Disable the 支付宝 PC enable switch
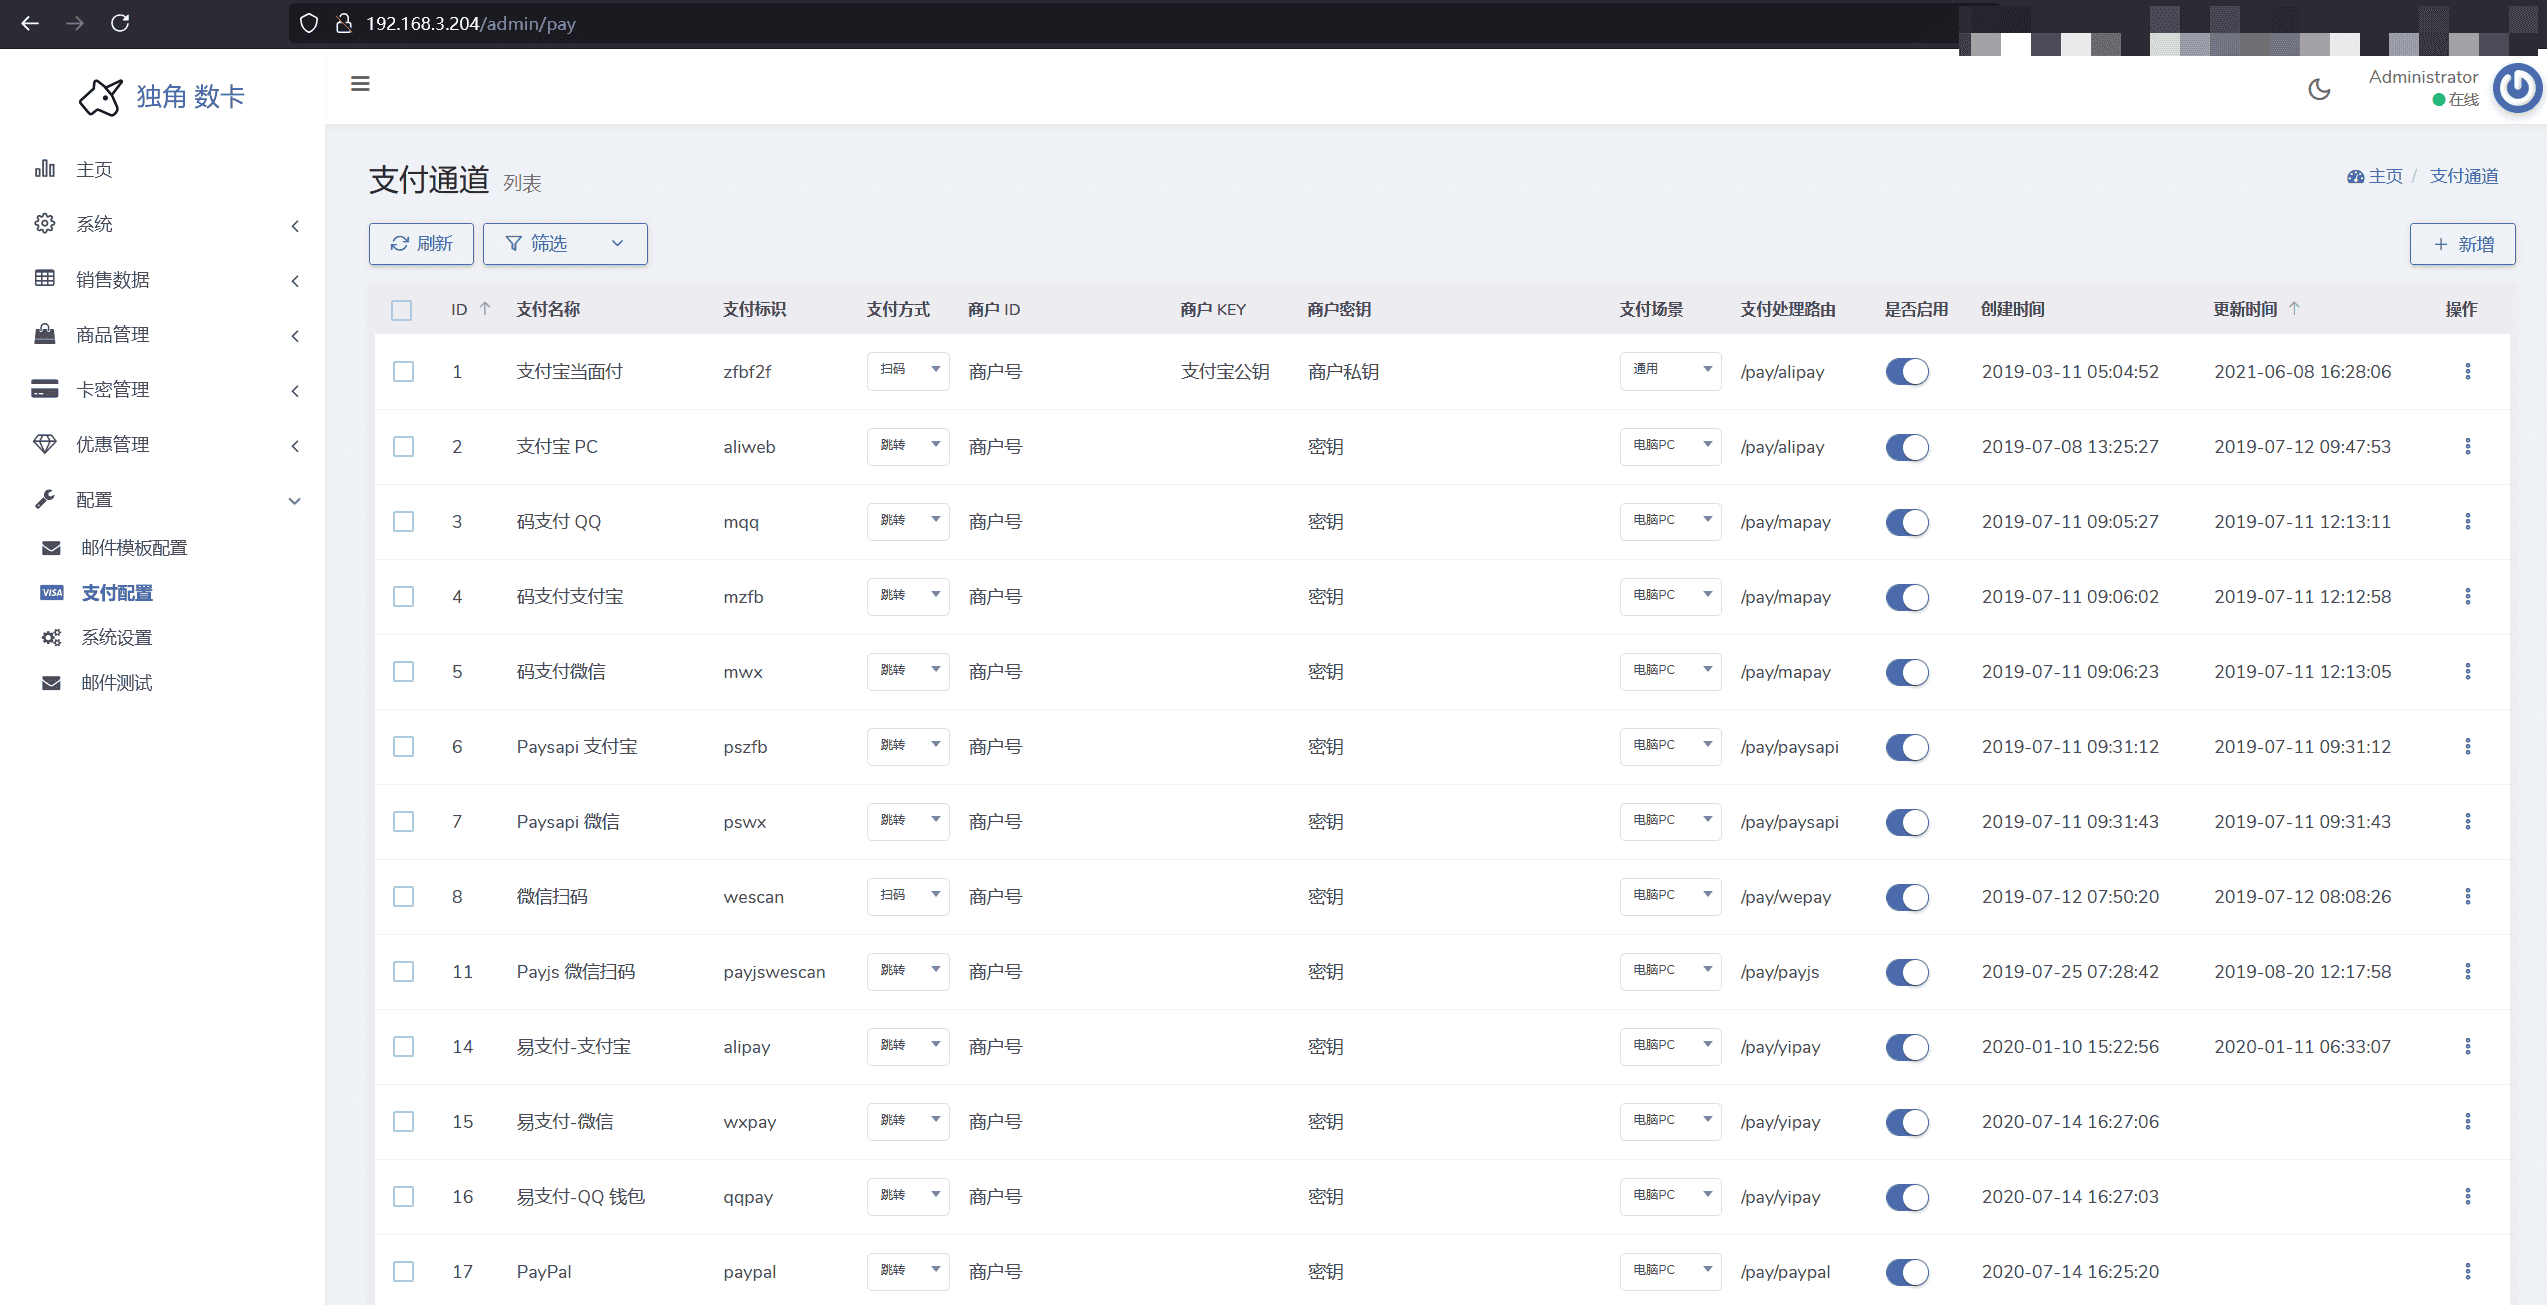 pos(1906,447)
